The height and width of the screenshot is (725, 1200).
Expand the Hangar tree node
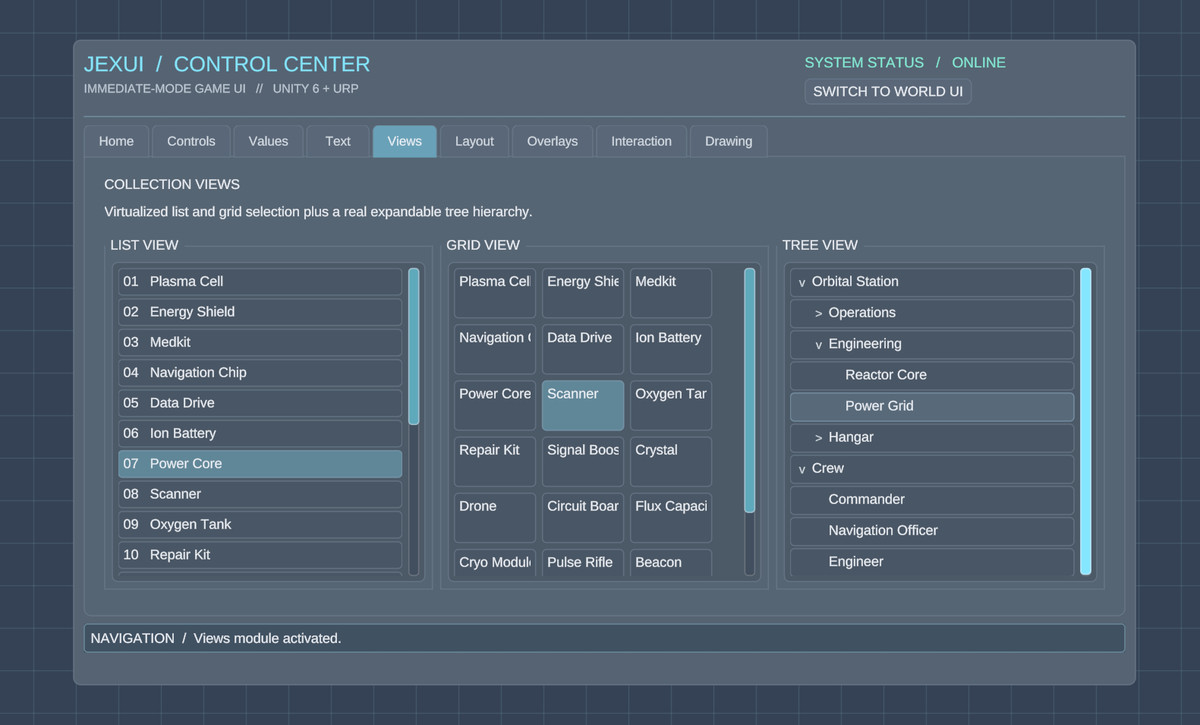(x=818, y=438)
